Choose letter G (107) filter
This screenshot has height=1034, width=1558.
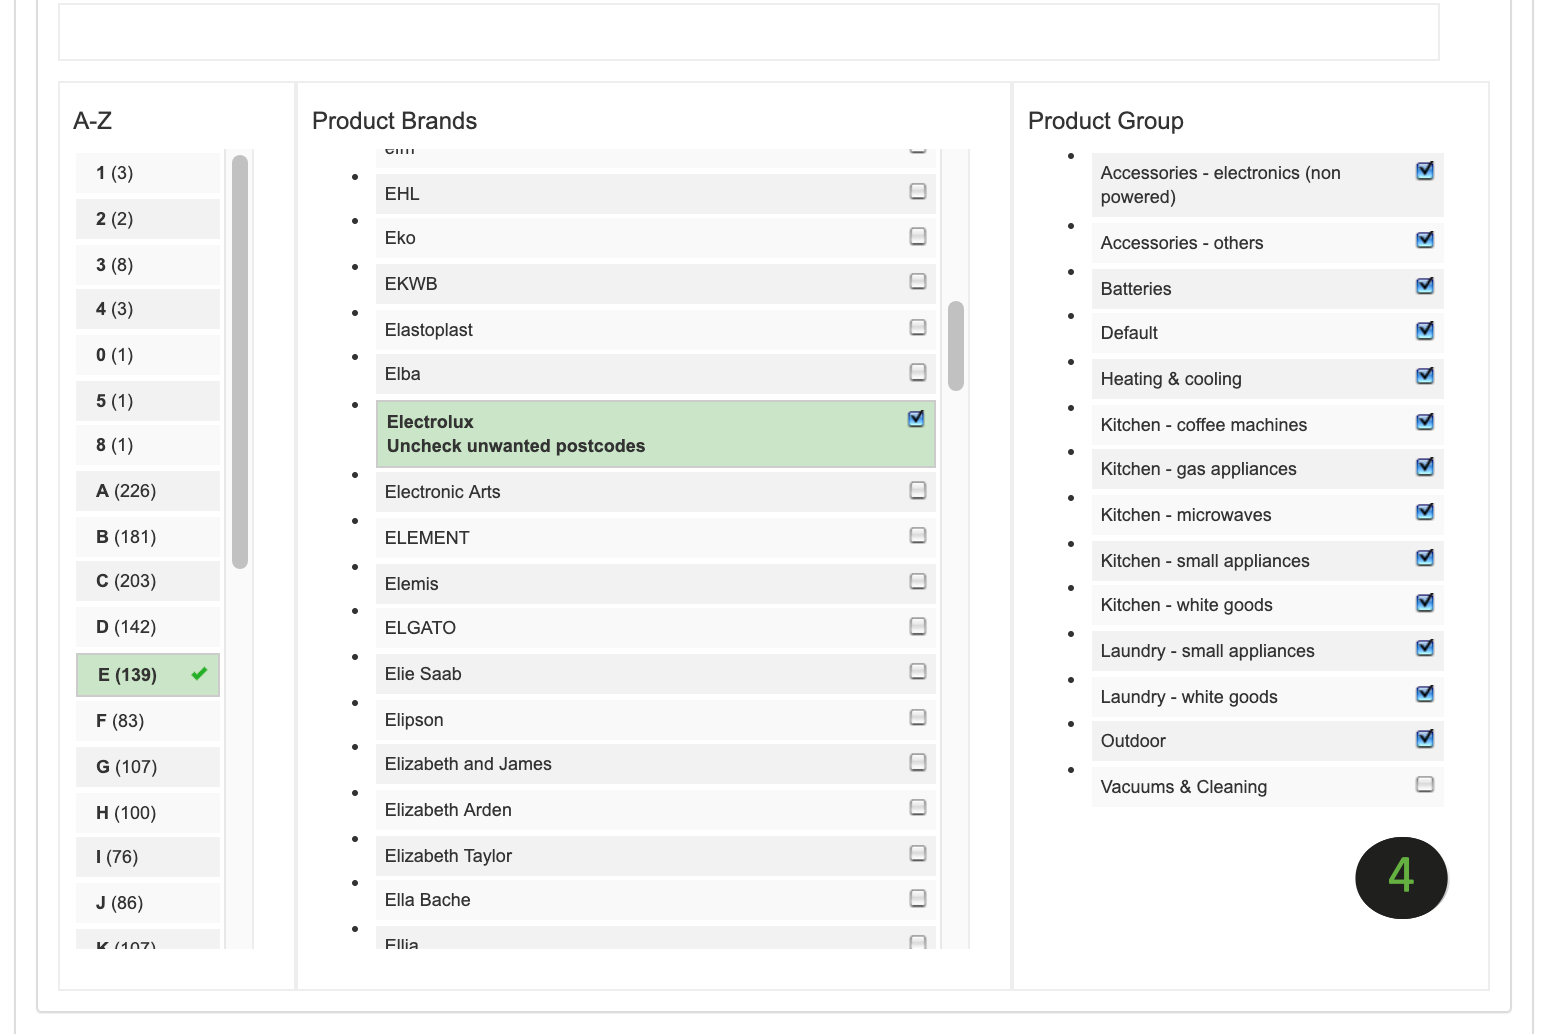(x=148, y=767)
